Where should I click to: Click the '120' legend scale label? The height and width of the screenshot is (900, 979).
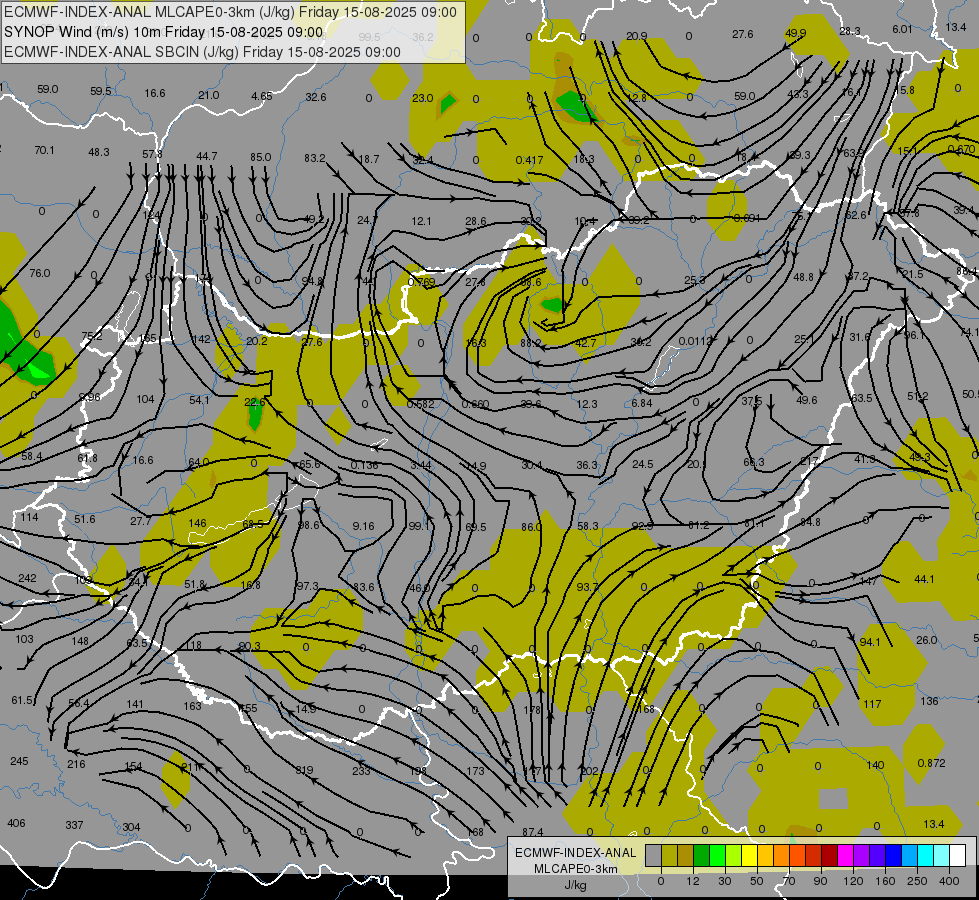tap(853, 881)
